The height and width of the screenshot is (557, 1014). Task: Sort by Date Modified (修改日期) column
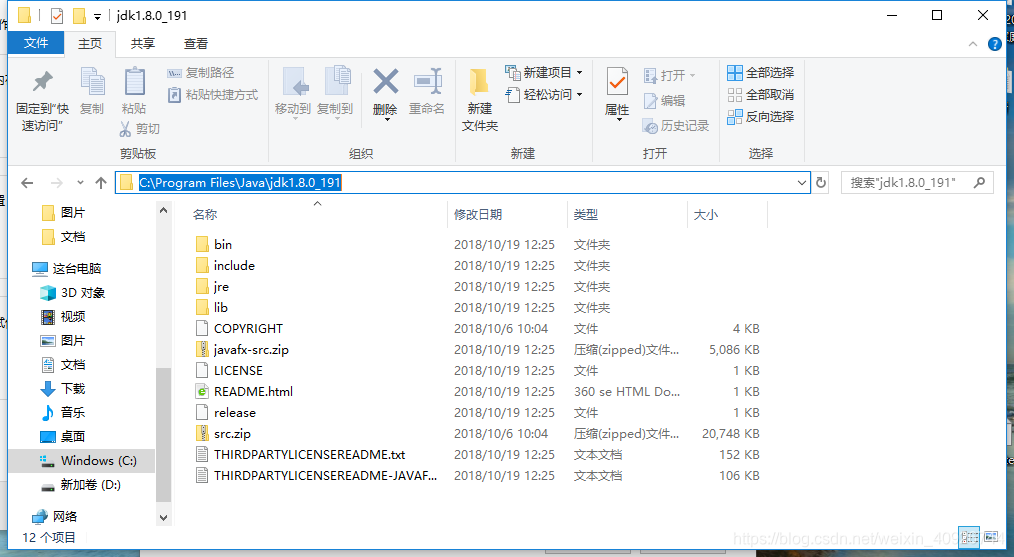(x=478, y=215)
